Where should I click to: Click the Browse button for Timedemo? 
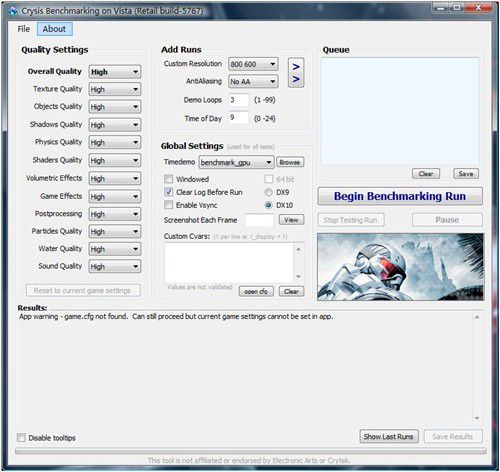tap(290, 162)
